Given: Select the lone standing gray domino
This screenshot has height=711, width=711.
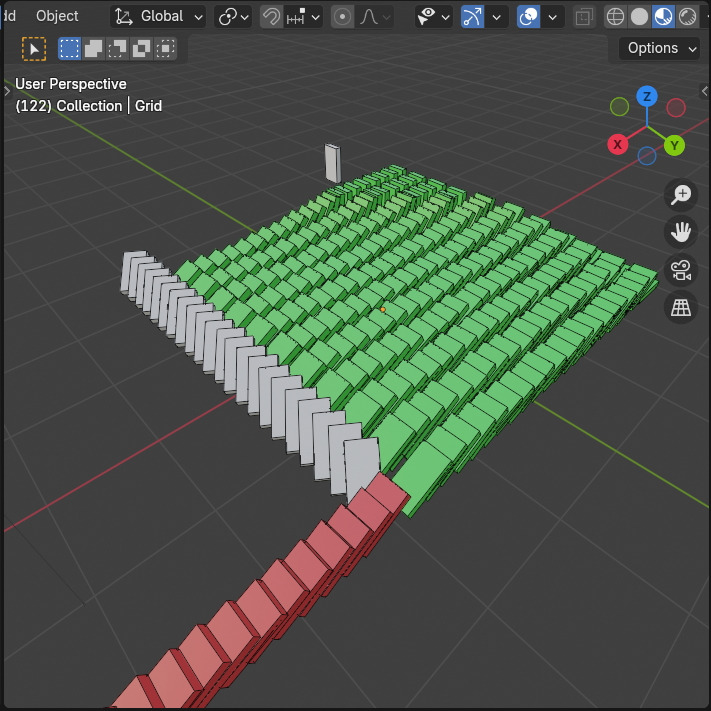Looking at the screenshot, I should (333, 163).
